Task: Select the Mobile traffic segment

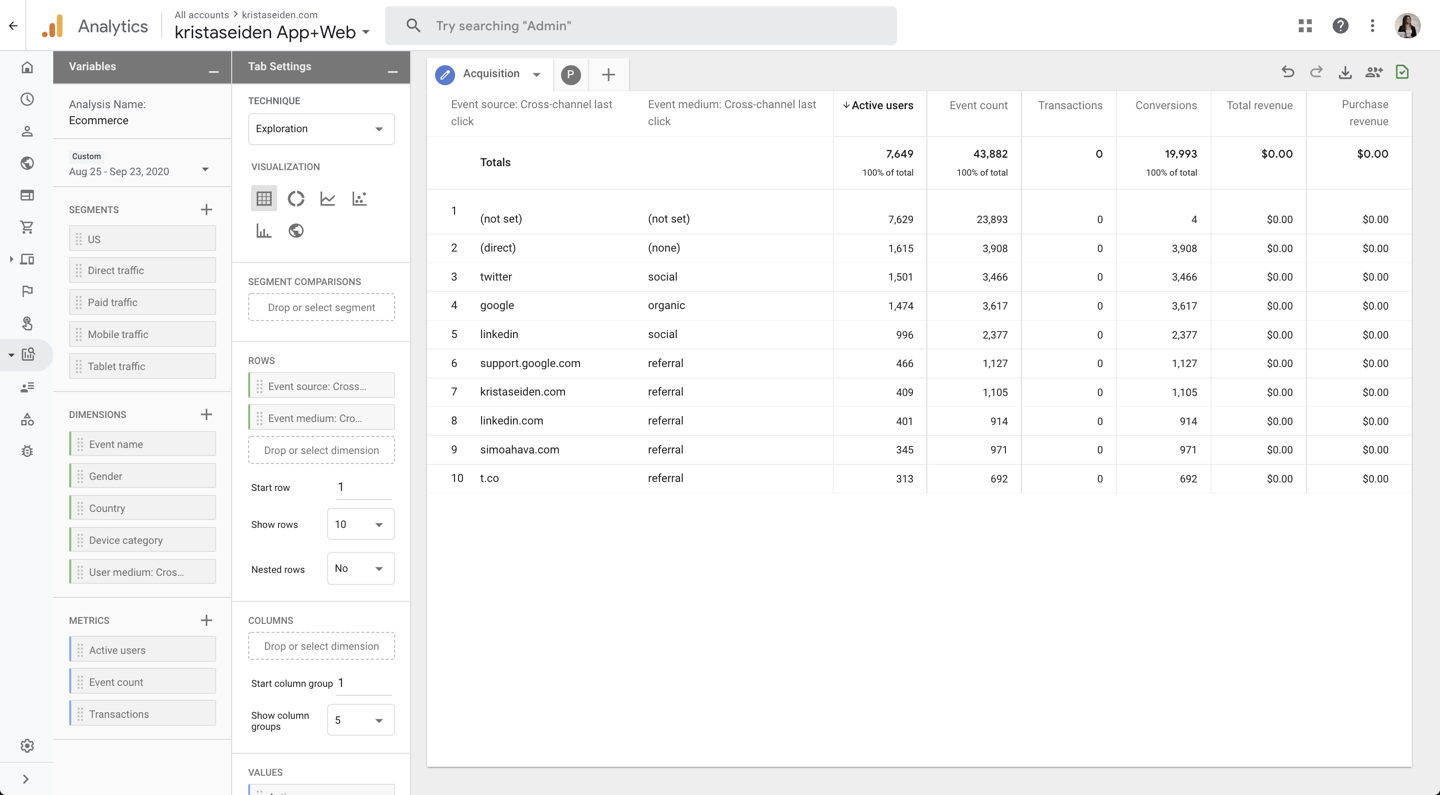Action: (142, 335)
